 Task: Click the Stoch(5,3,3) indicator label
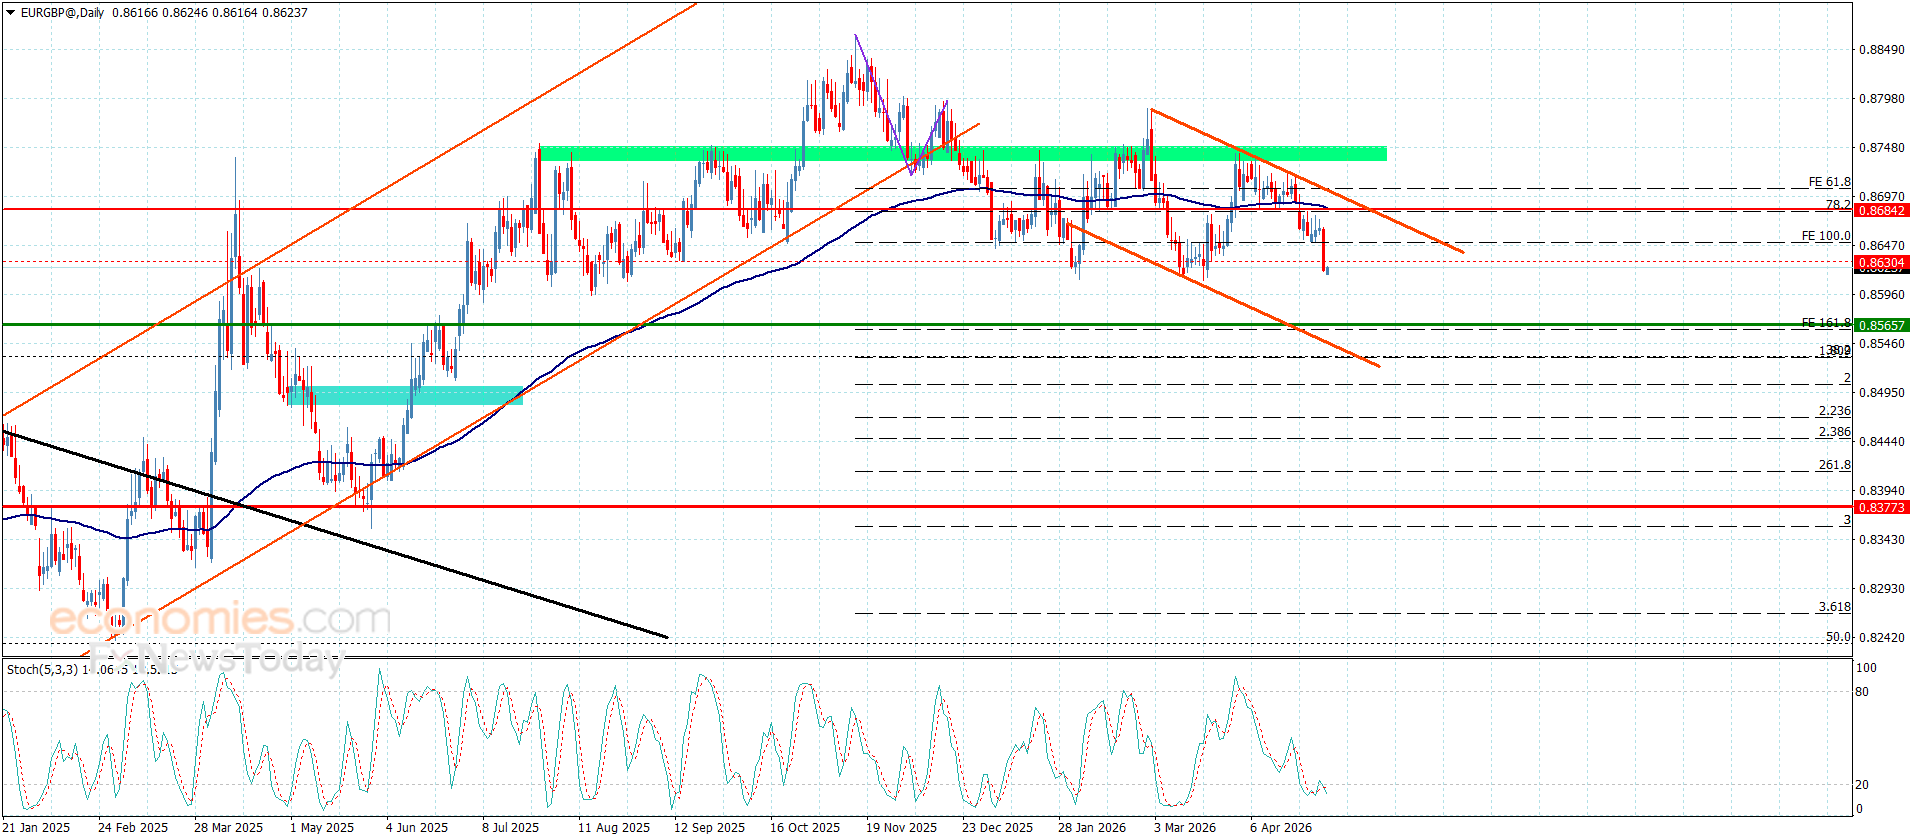[42, 669]
